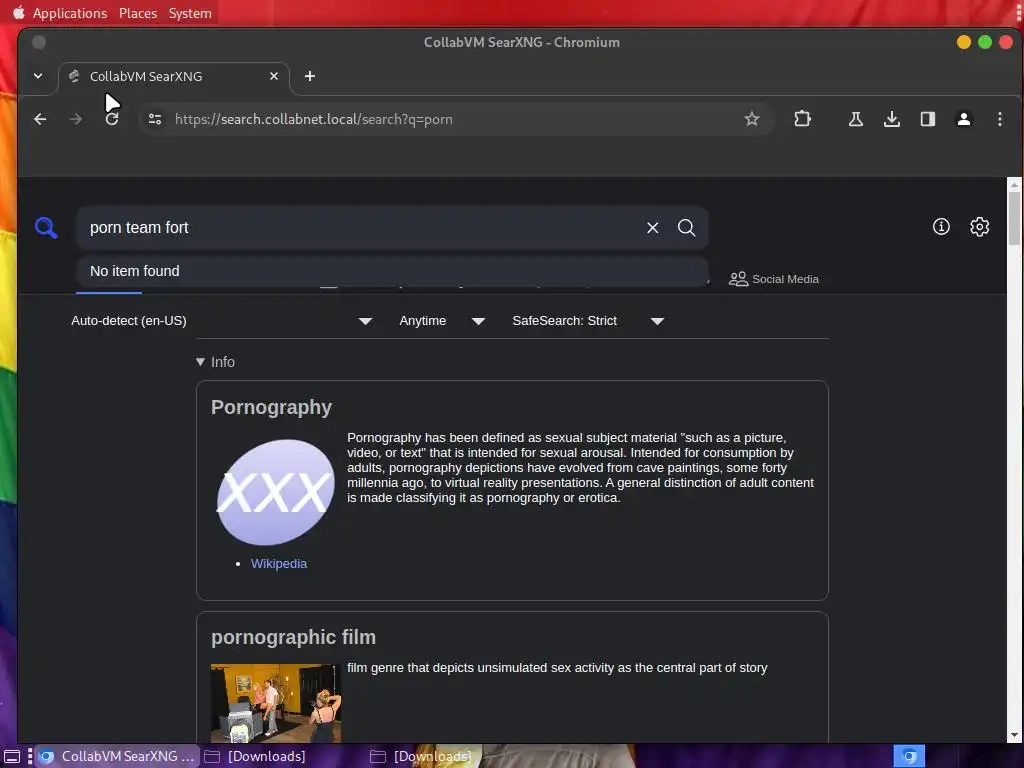Image resolution: width=1024 pixels, height=768 pixels.
Task: Click the page scrollbar thumb
Action: pyautogui.click(x=1014, y=218)
